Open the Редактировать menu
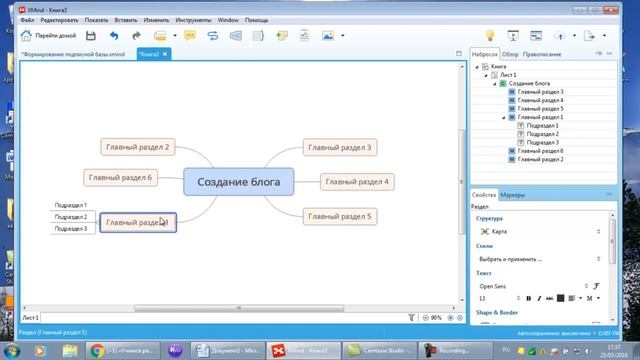640x360 pixels. tap(59, 20)
